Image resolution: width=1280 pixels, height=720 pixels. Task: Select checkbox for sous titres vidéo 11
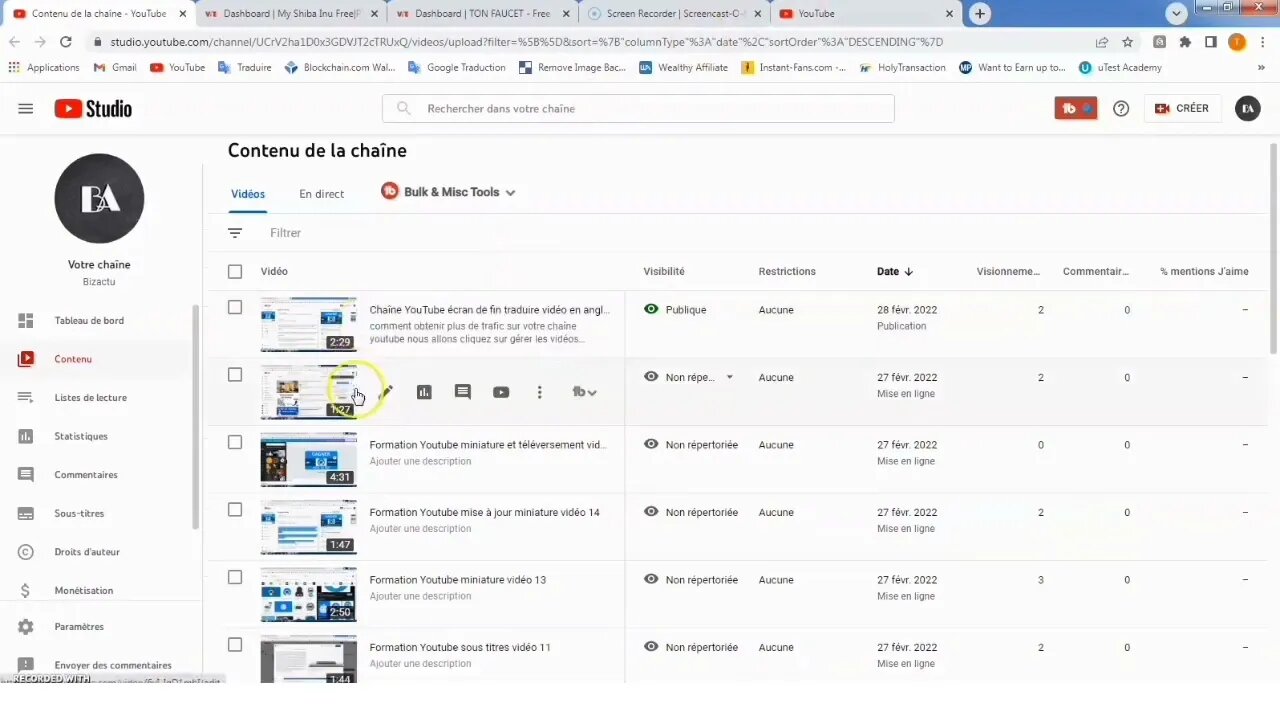click(235, 645)
